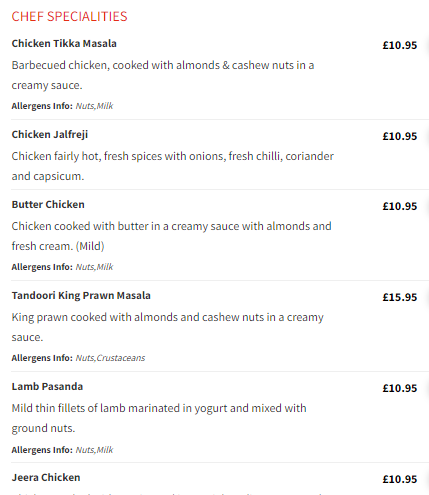Click the Jeera Chicken £10.95 price
Screen dimensions: 429x495
pyautogui.click(x=400, y=479)
